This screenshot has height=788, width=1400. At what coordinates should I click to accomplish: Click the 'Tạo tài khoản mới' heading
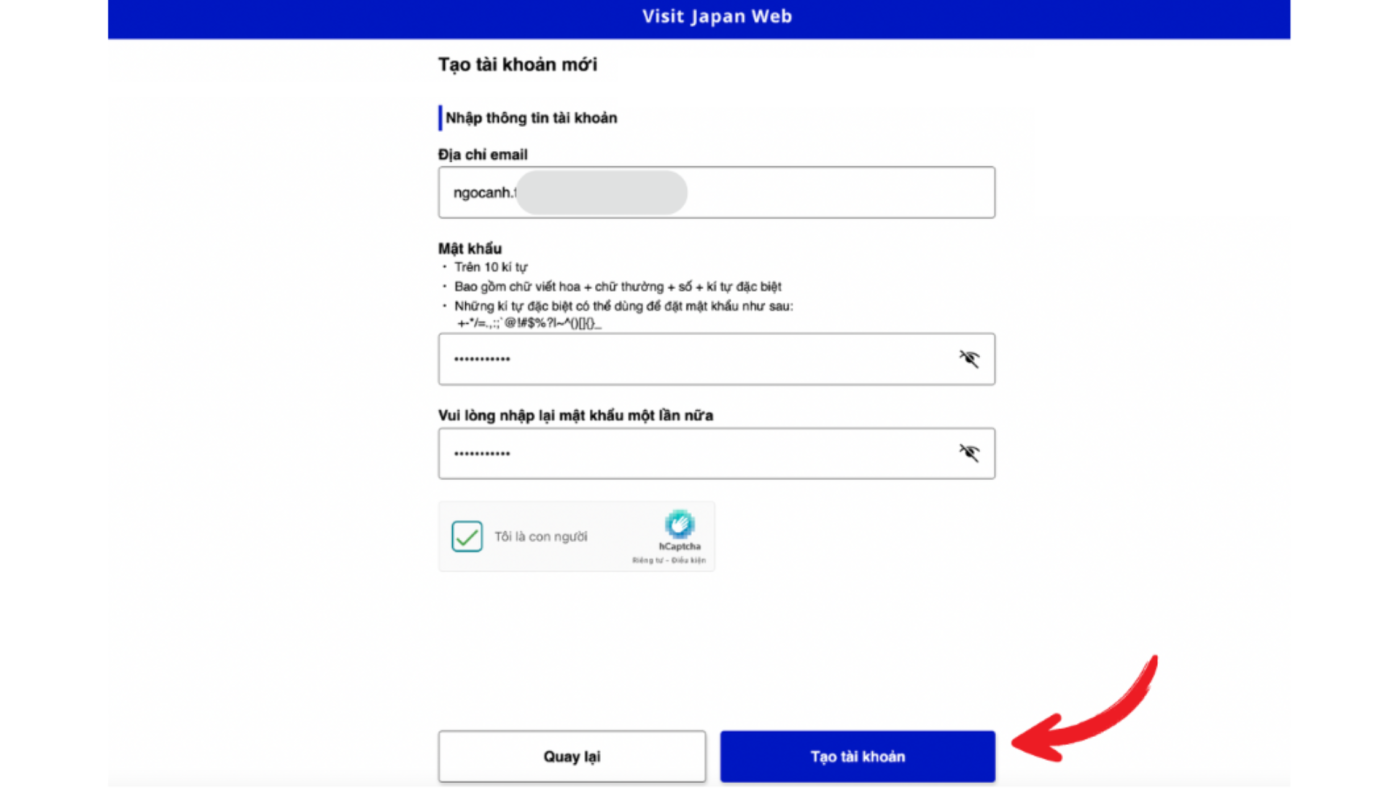click(x=518, y=65)
